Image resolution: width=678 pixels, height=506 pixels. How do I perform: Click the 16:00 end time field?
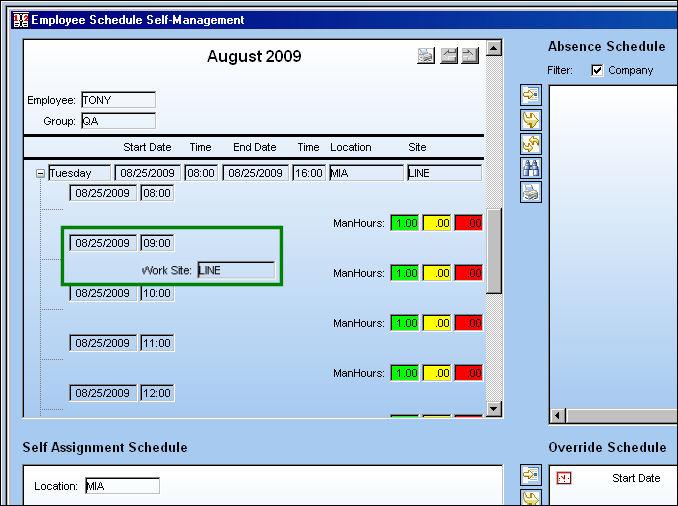tap(309, 173)
